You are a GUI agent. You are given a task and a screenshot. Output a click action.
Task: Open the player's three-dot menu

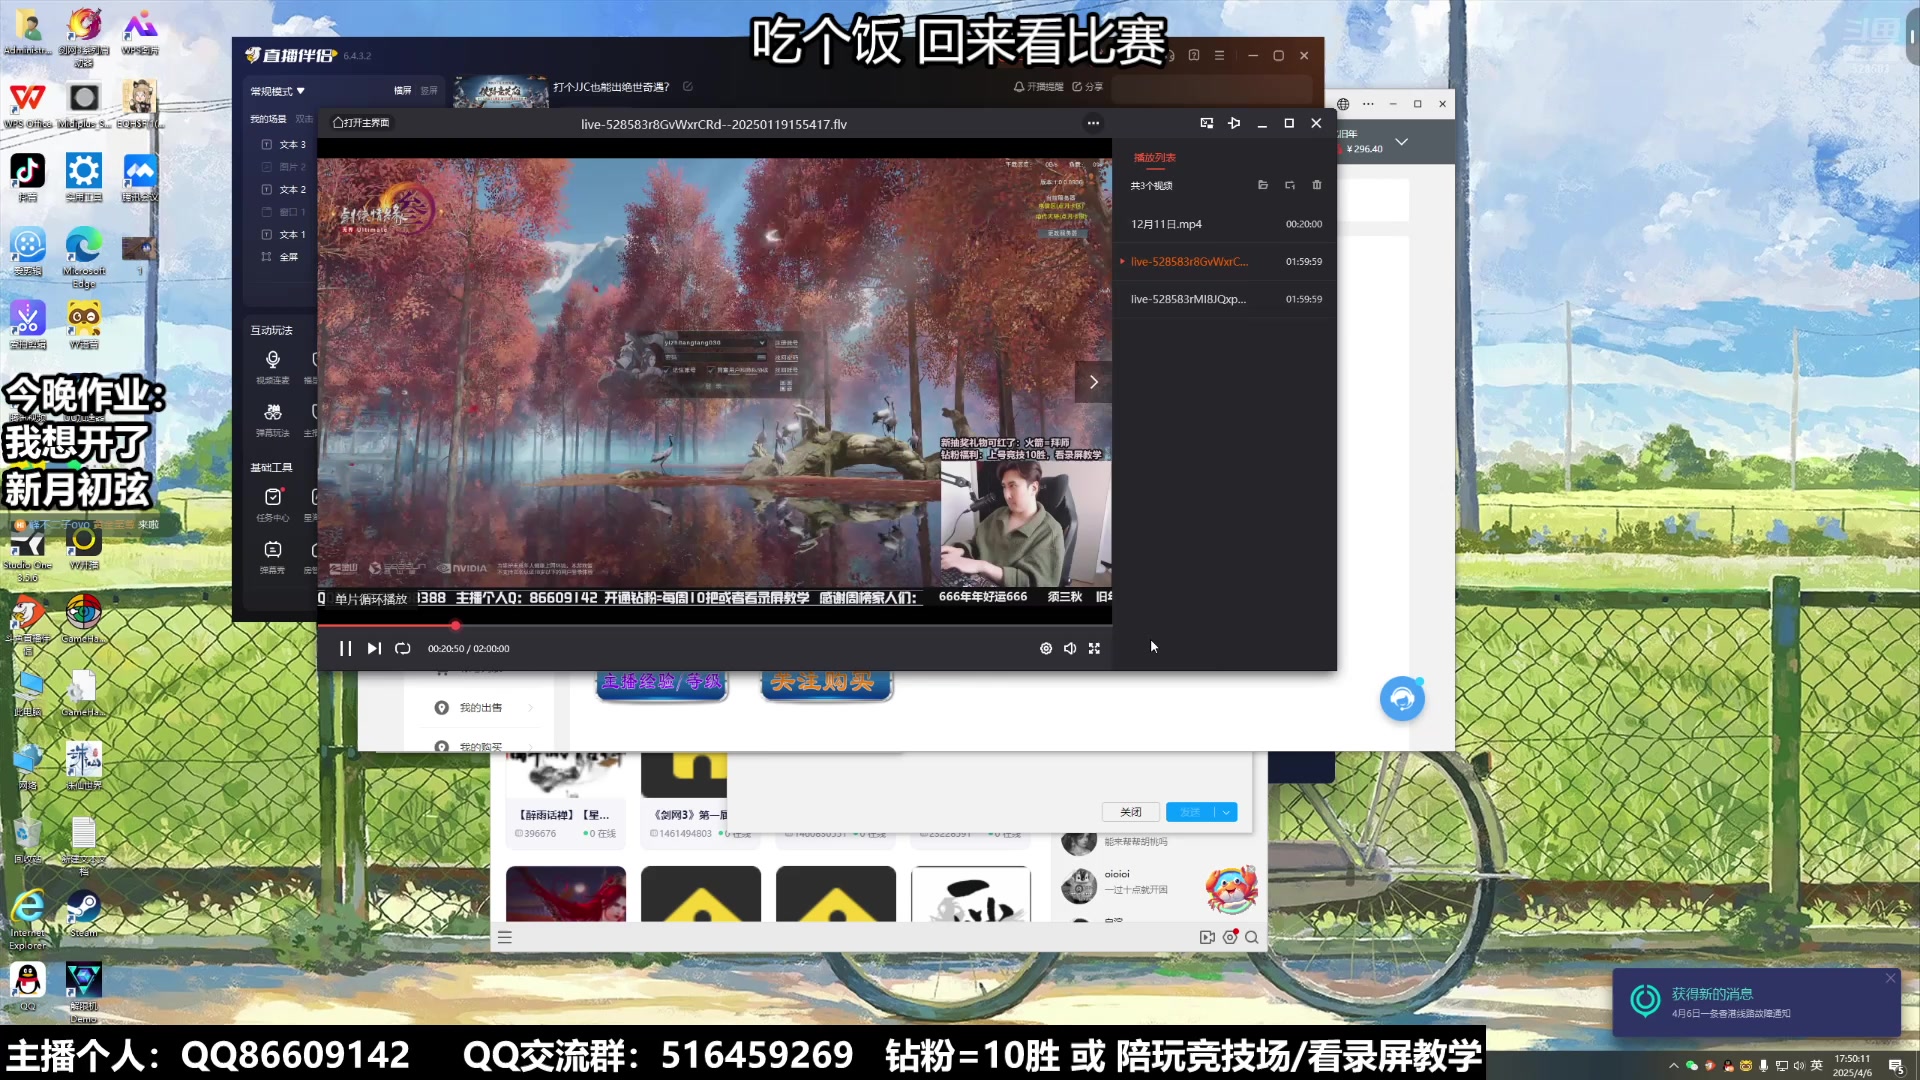click(x=1093, y=123)
